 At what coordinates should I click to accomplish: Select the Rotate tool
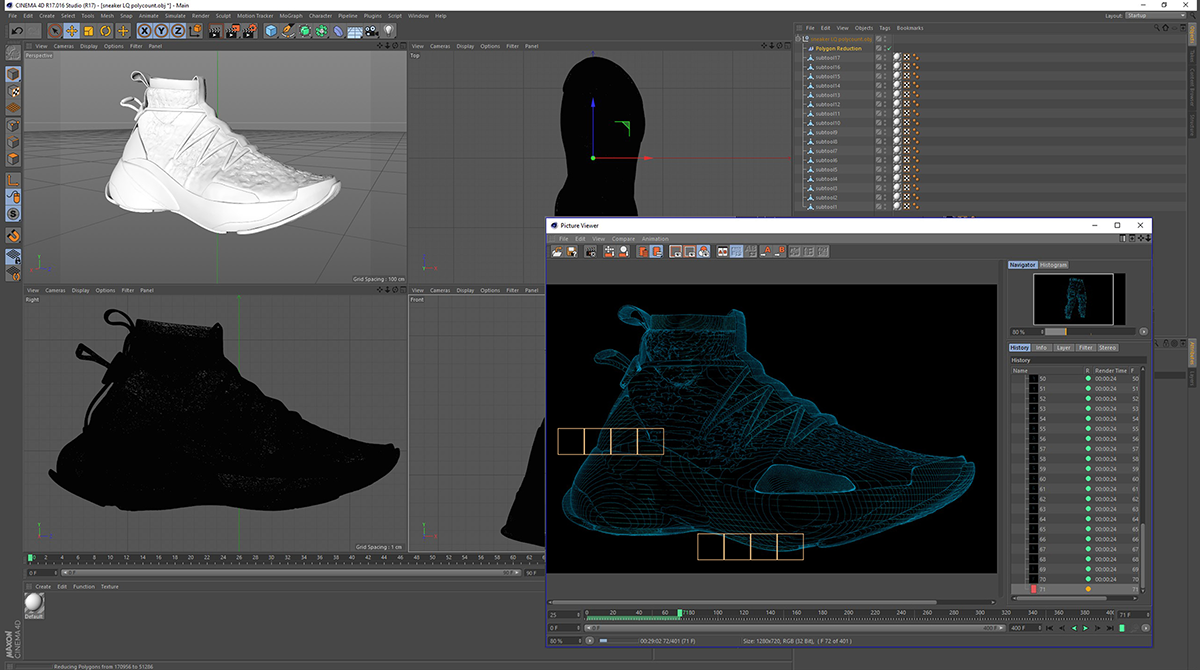coord(105,31)
